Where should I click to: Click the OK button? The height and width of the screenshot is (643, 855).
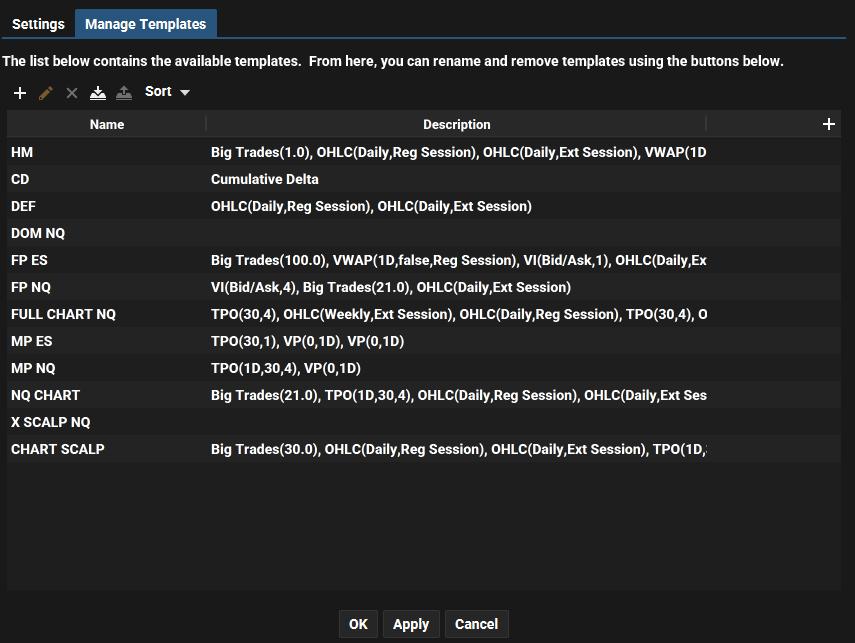(x=358, y=624)
